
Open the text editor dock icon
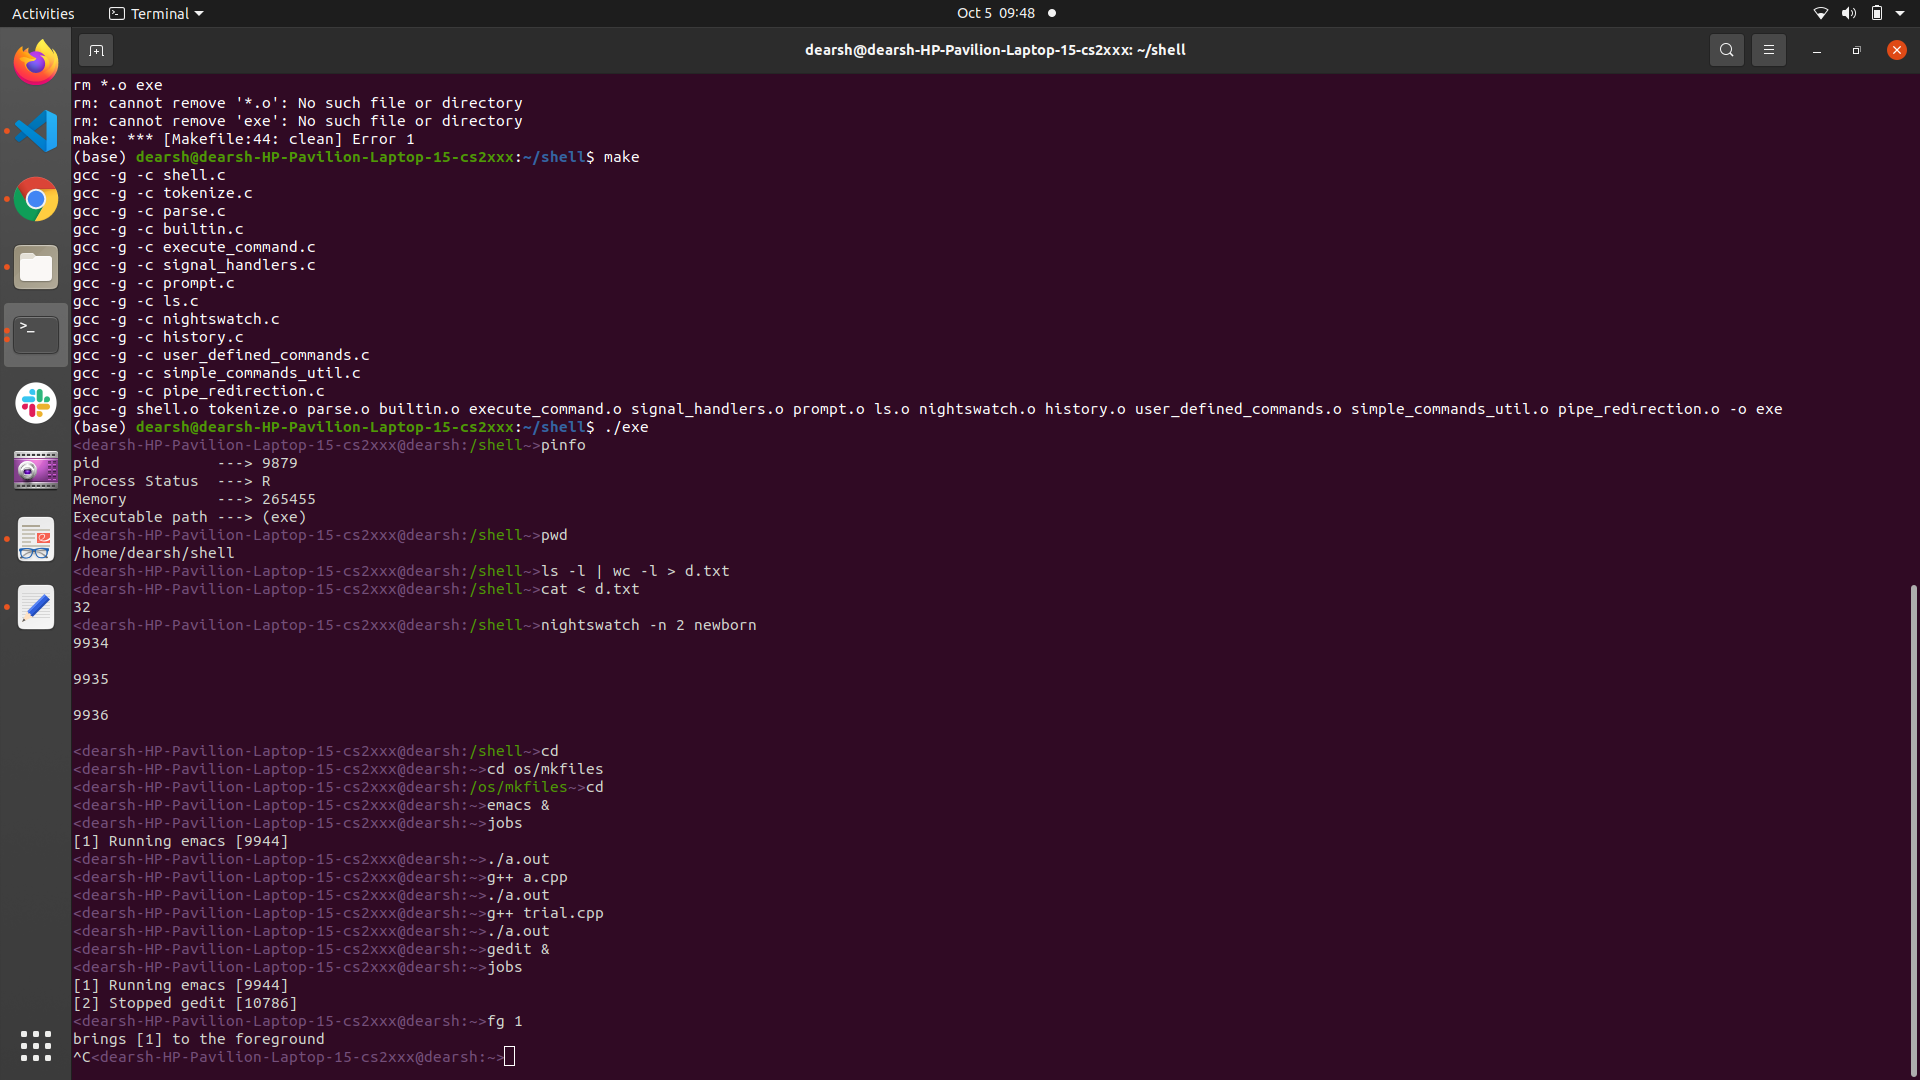36,607
